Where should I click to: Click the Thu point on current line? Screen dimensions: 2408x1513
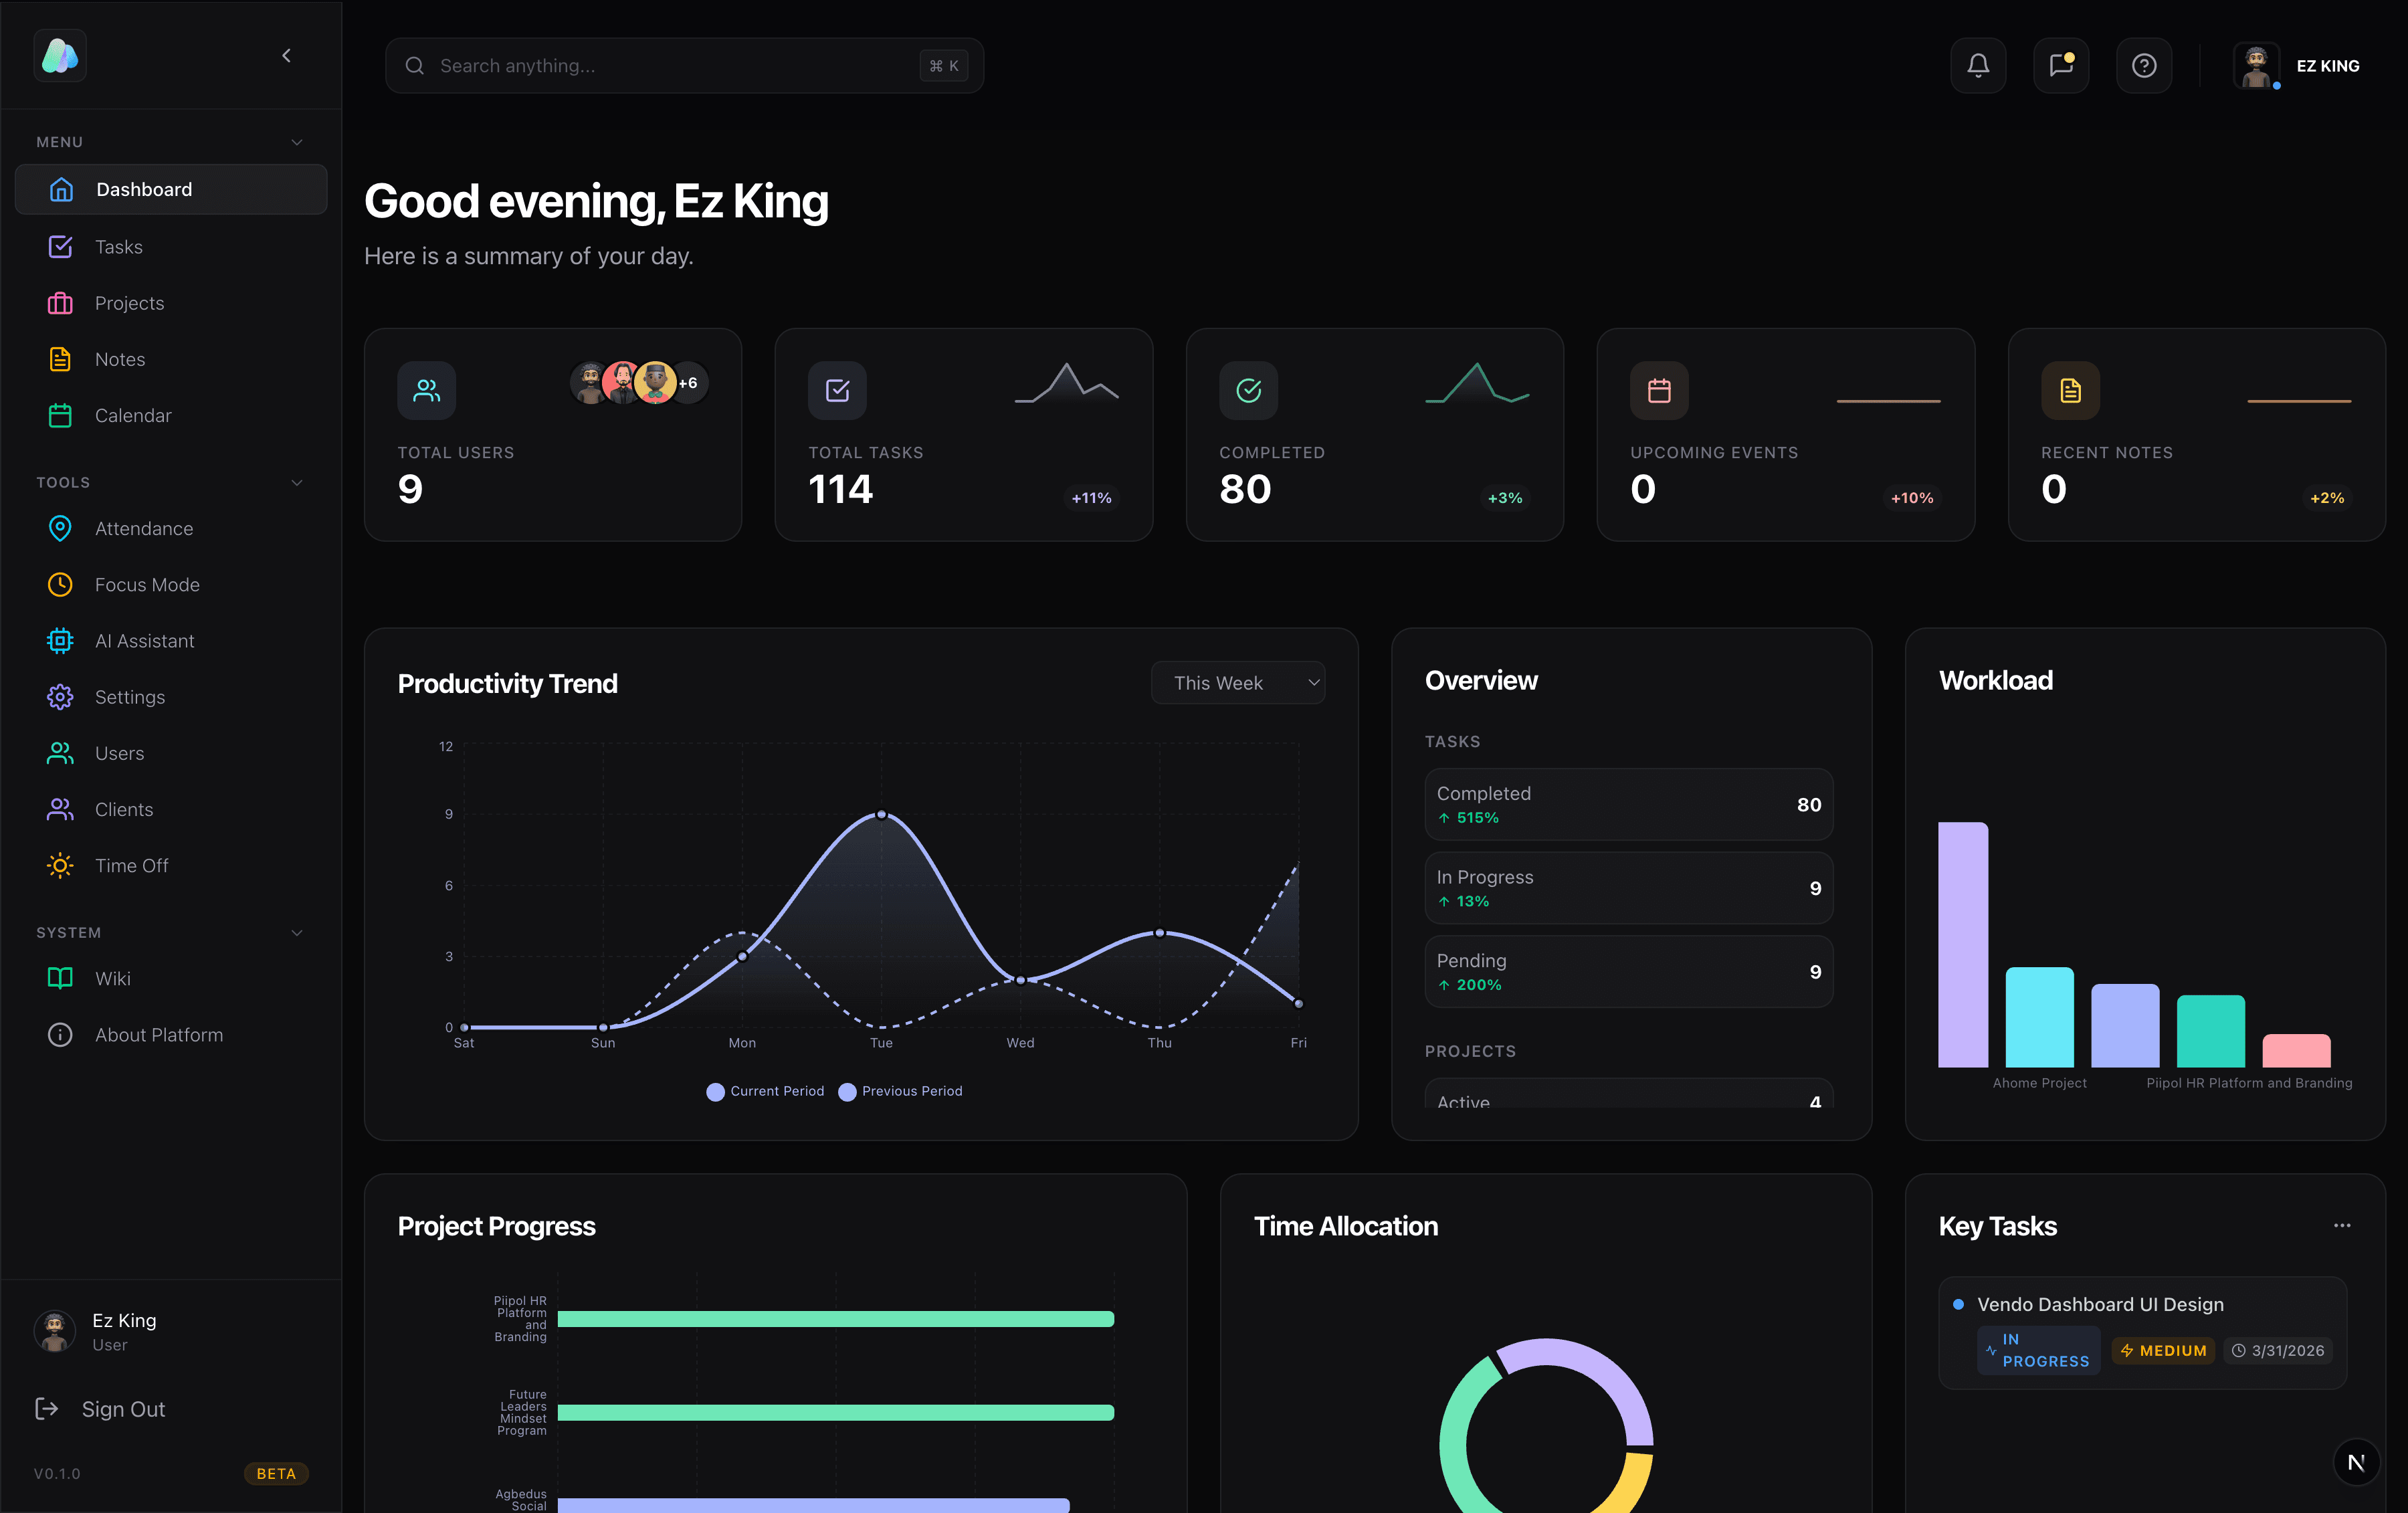click(x=1159, y=933)
